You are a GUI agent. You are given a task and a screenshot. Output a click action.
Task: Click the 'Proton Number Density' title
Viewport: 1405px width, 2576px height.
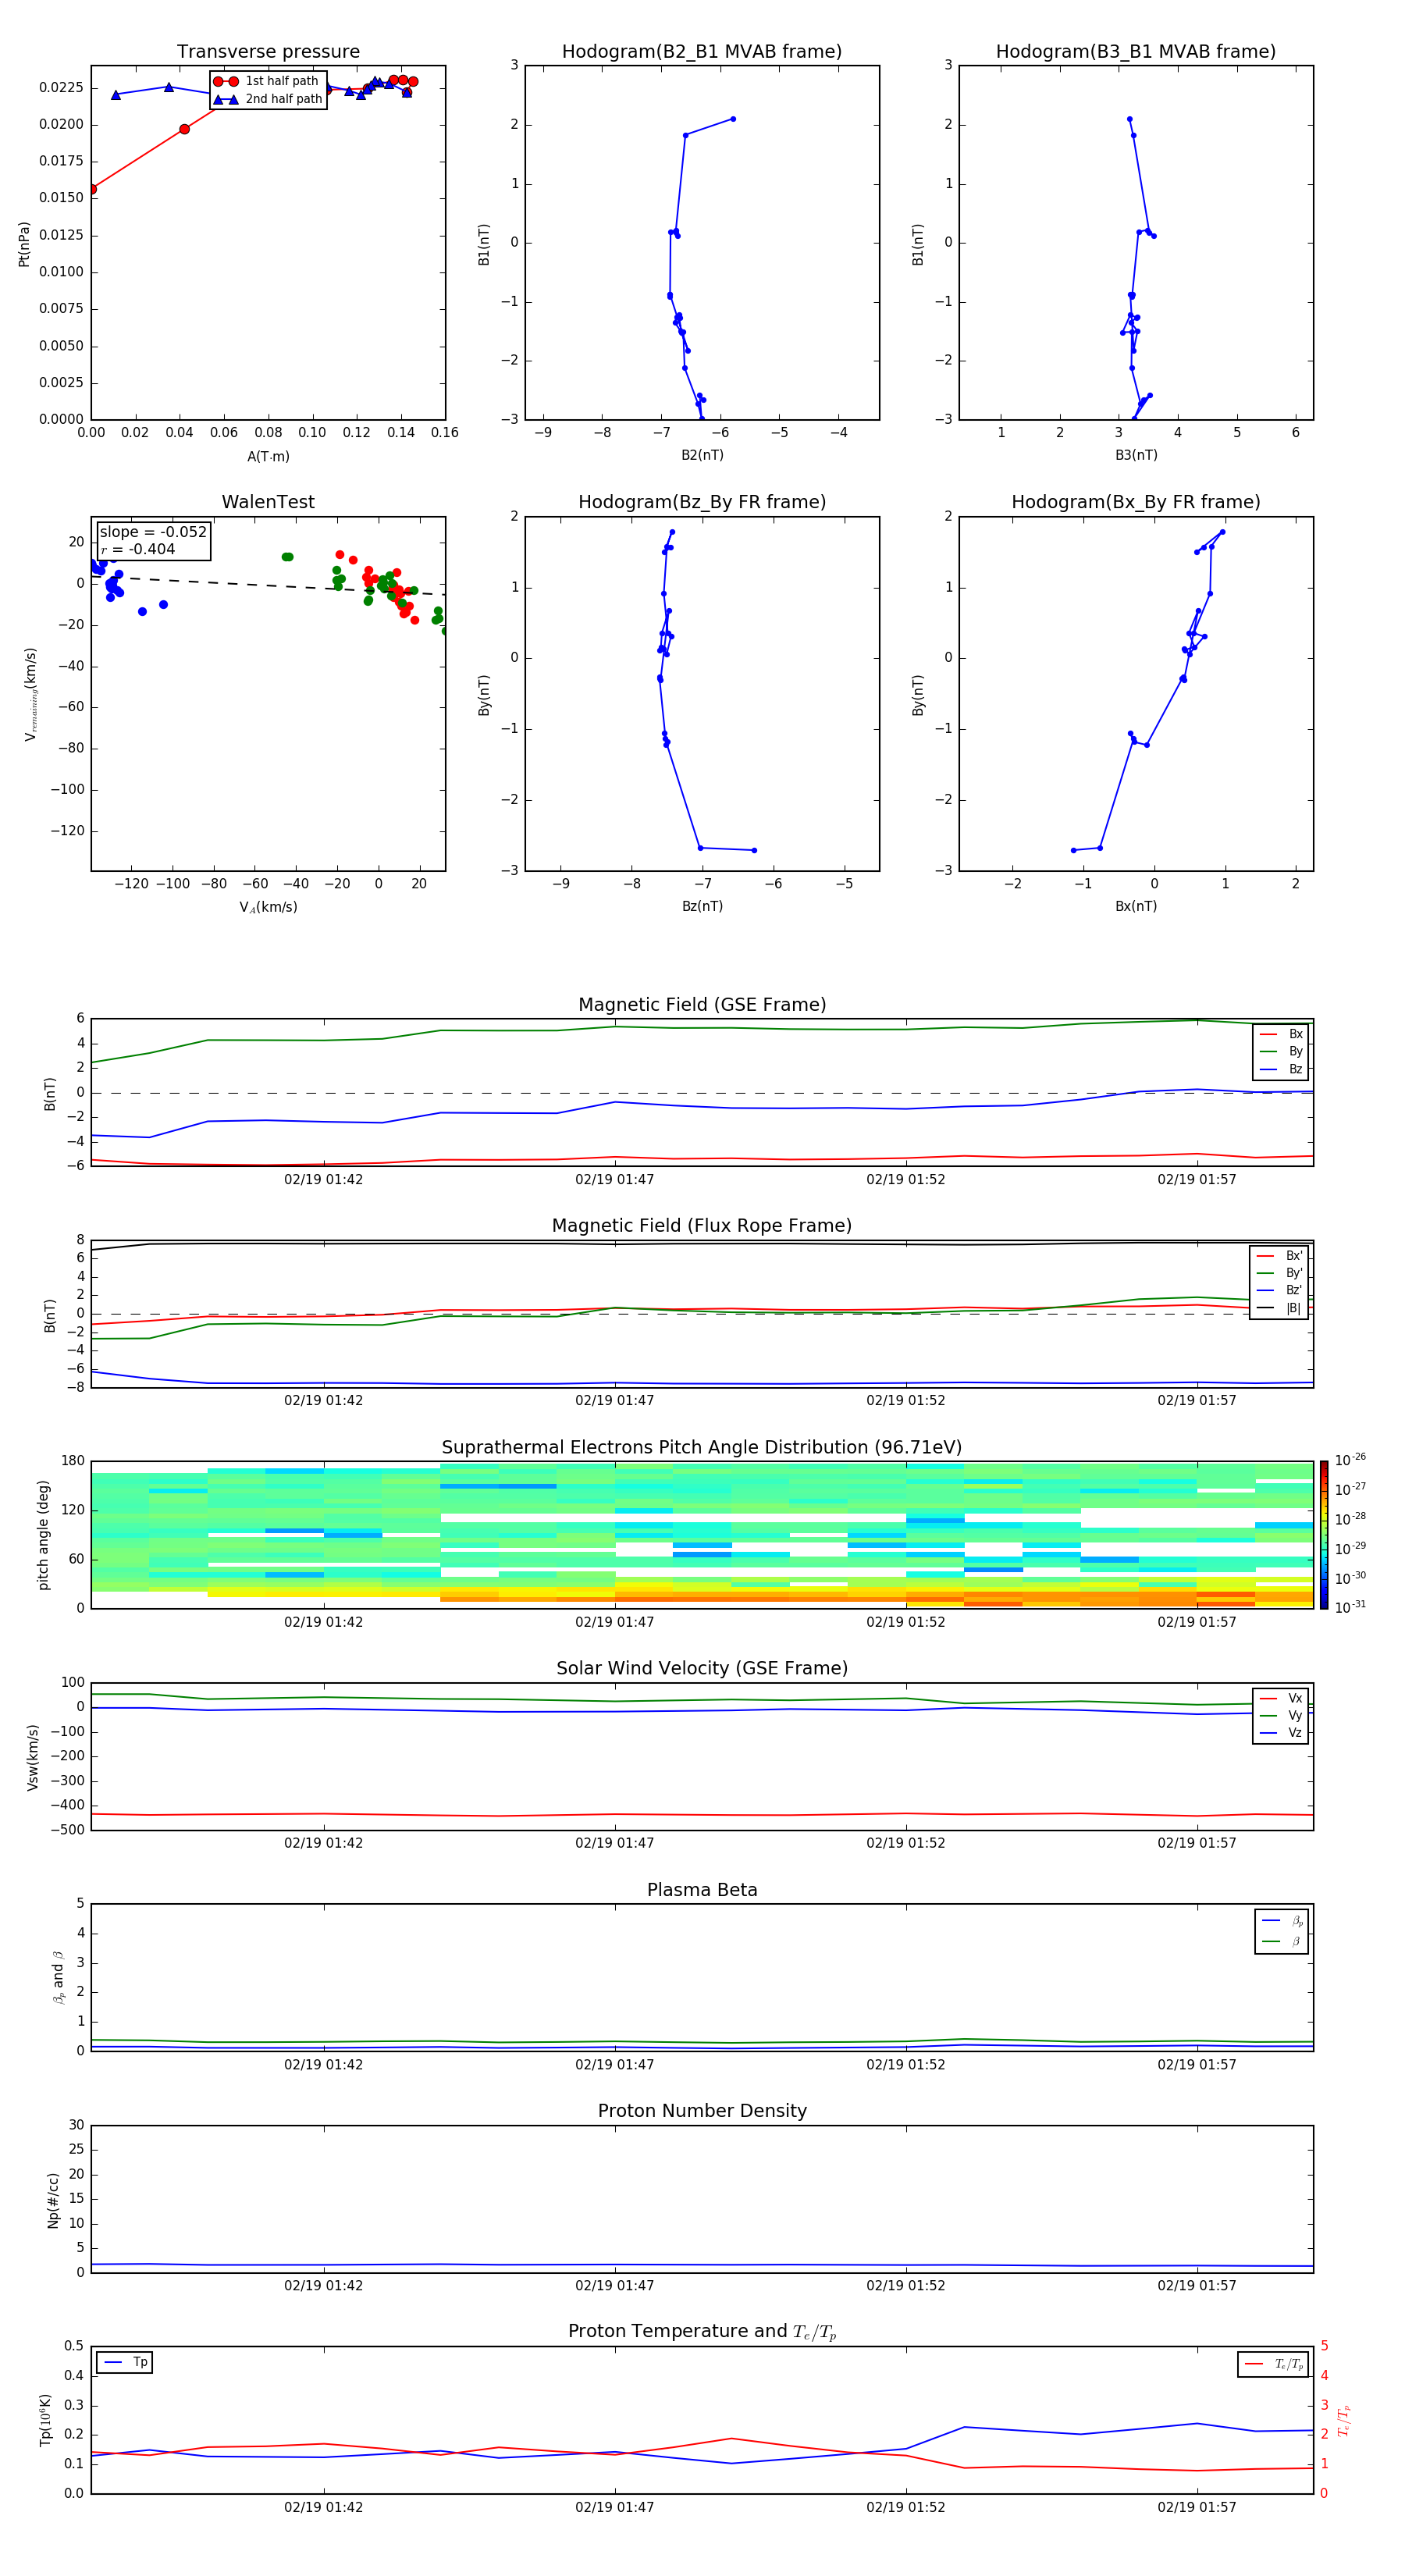702,2111
